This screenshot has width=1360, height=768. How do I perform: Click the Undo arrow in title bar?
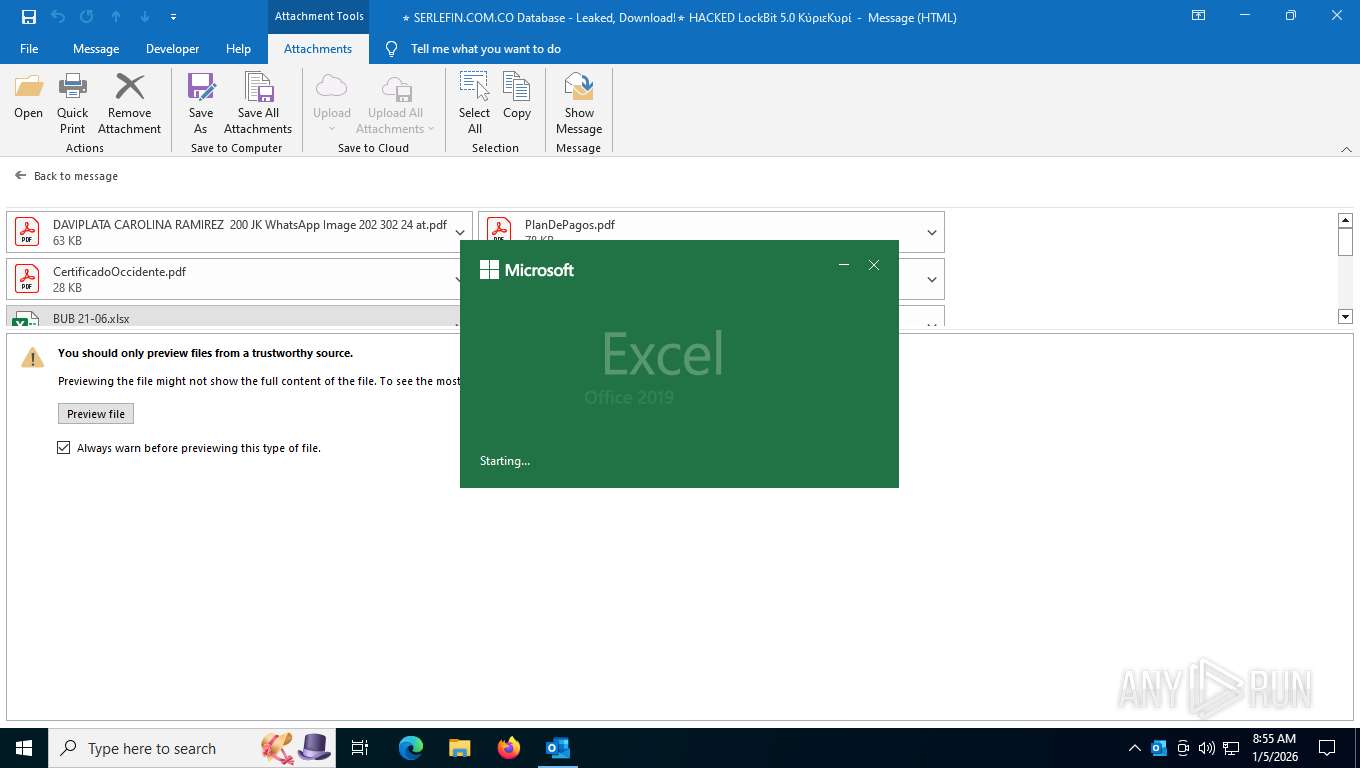coord(58,17)
